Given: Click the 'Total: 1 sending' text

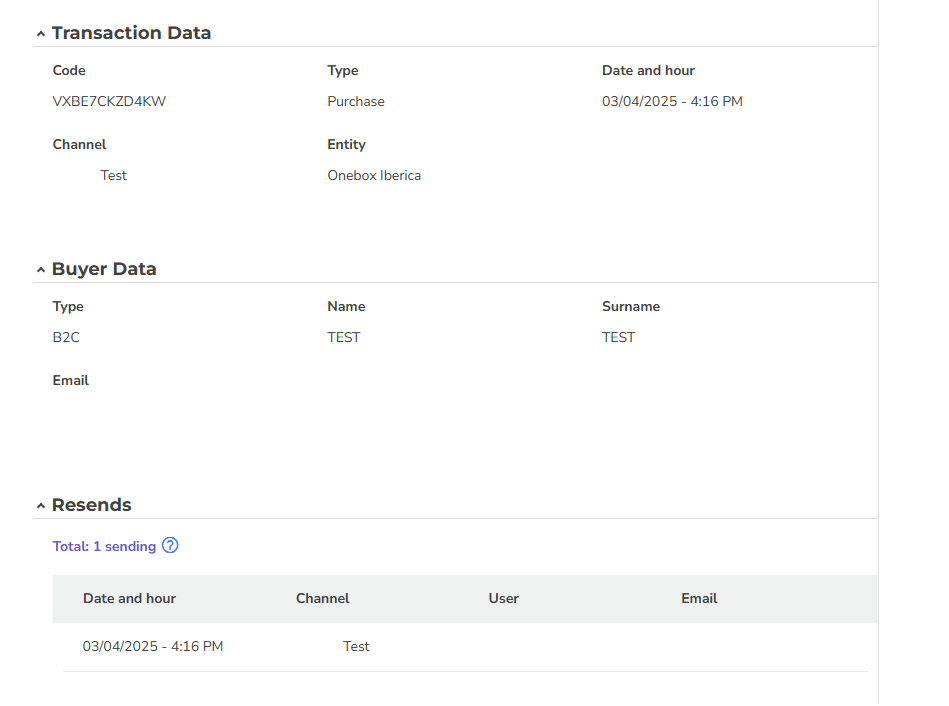Looking at the screenshot, I should tap(104, 546).
